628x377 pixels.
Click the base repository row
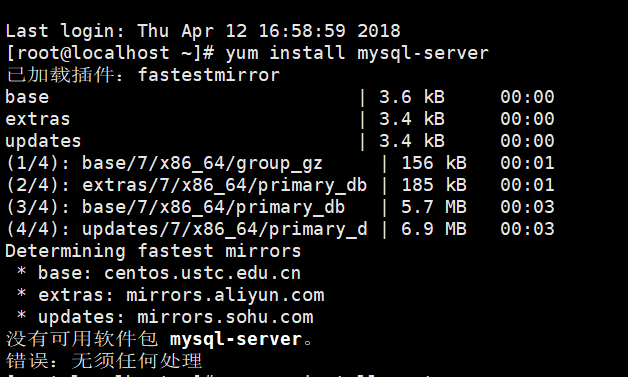(280, 97)
